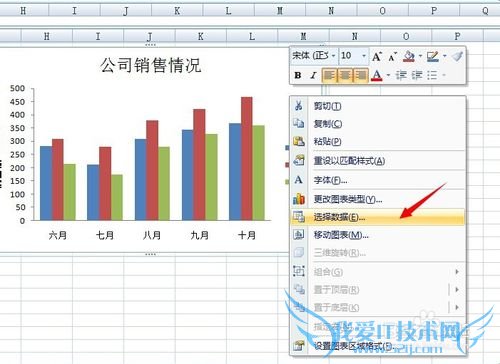The image size is (500, 364).
Task: Select the red bar for 七月
Action: coord(105,183)
